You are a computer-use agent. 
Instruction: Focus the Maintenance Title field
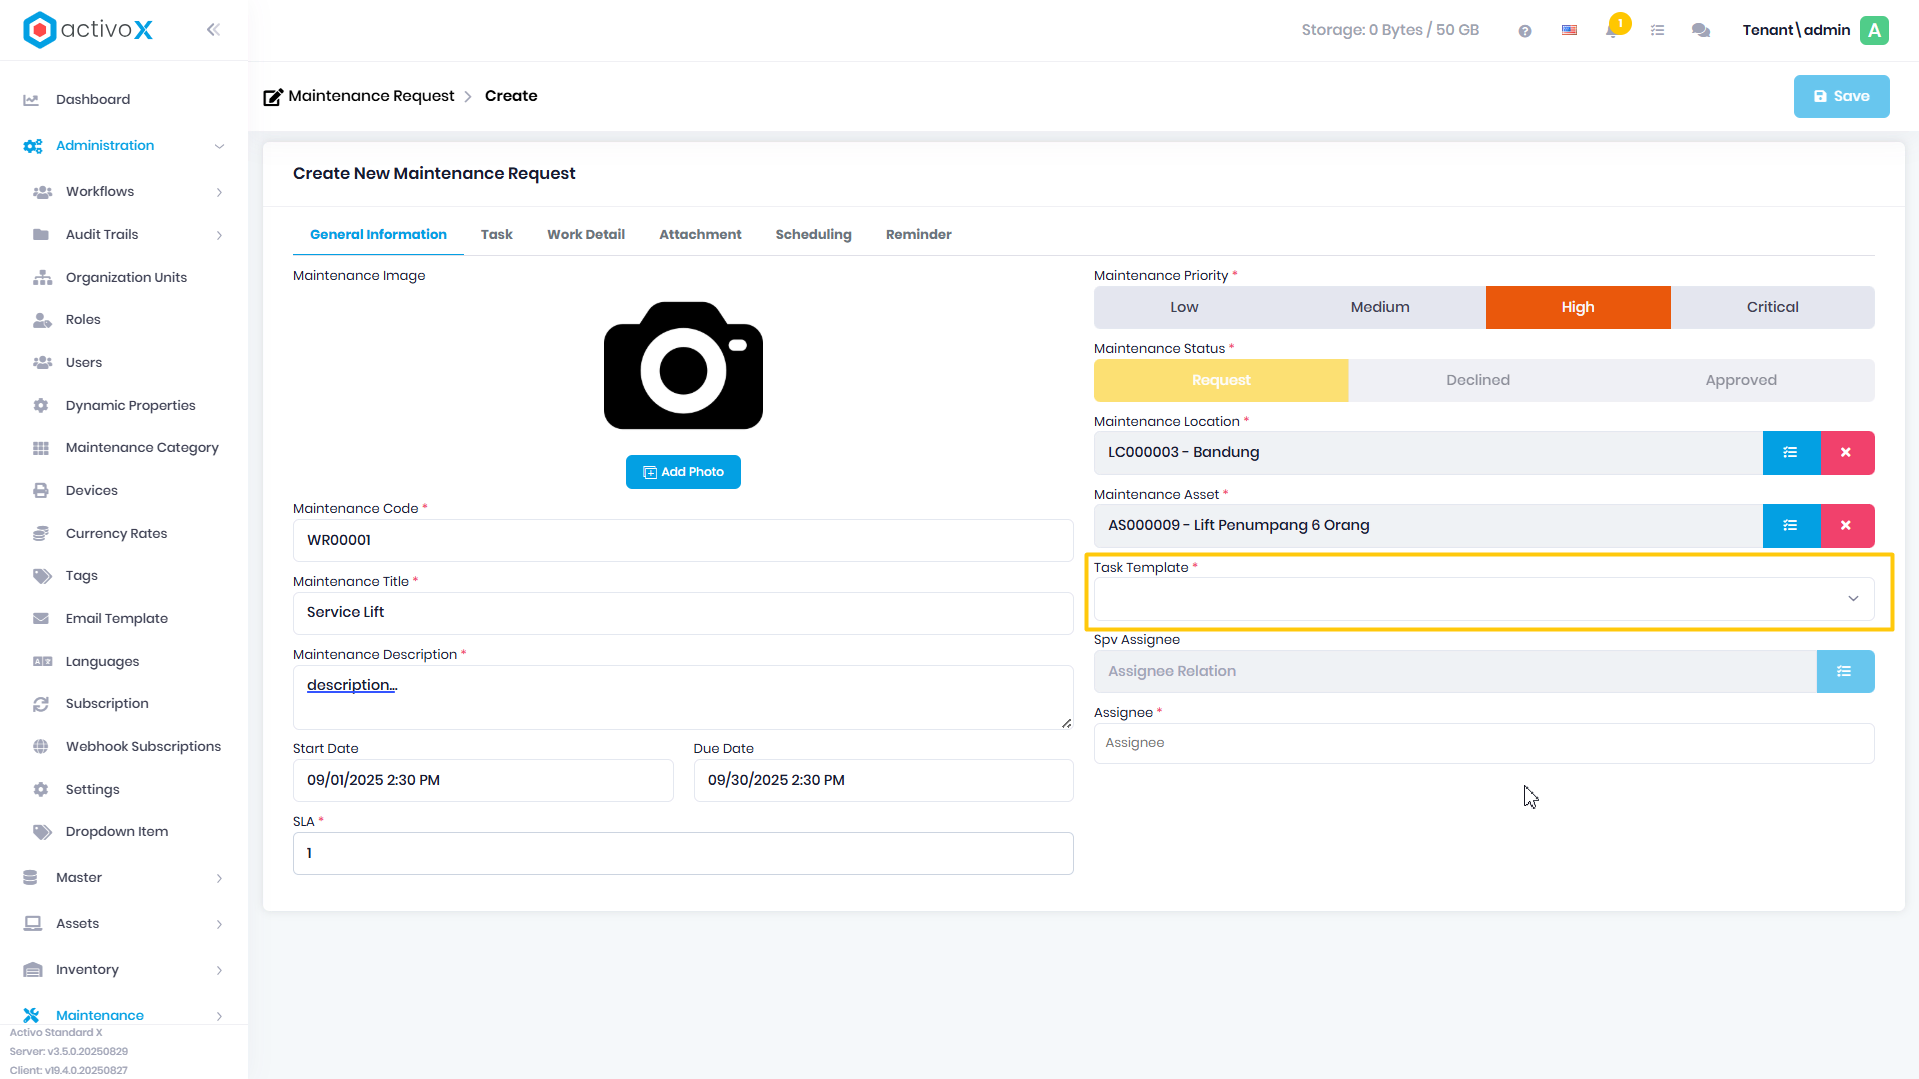683,613
